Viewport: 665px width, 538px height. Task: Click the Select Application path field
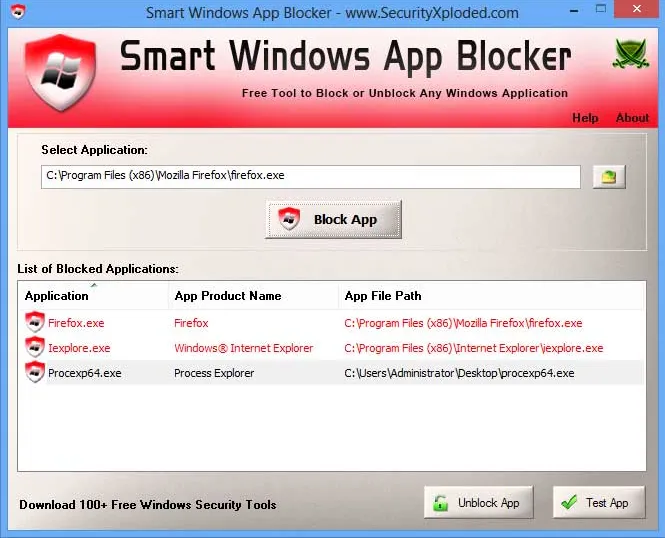[311, 177]
